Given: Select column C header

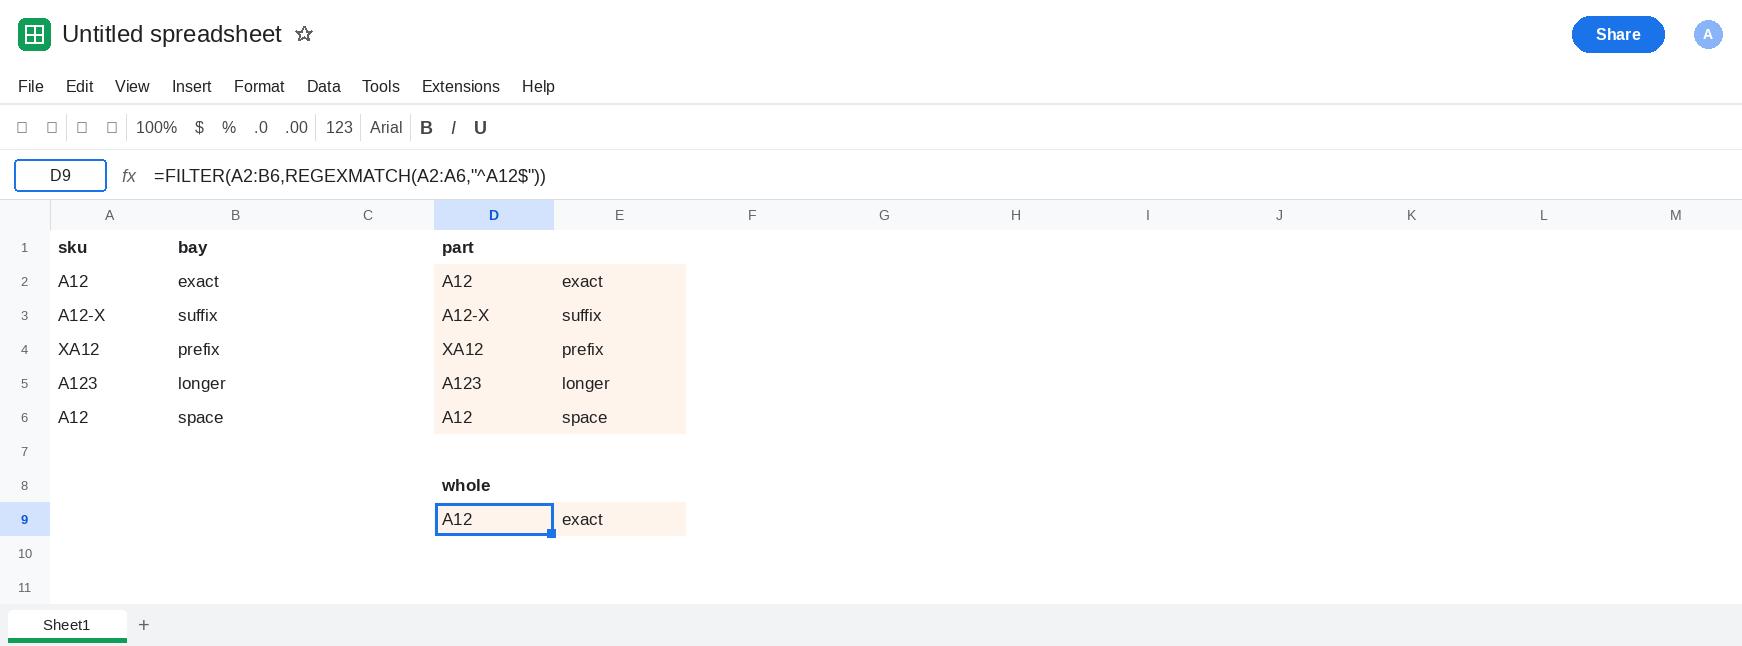Looking at the screenshot, I should tap(368, 215).
